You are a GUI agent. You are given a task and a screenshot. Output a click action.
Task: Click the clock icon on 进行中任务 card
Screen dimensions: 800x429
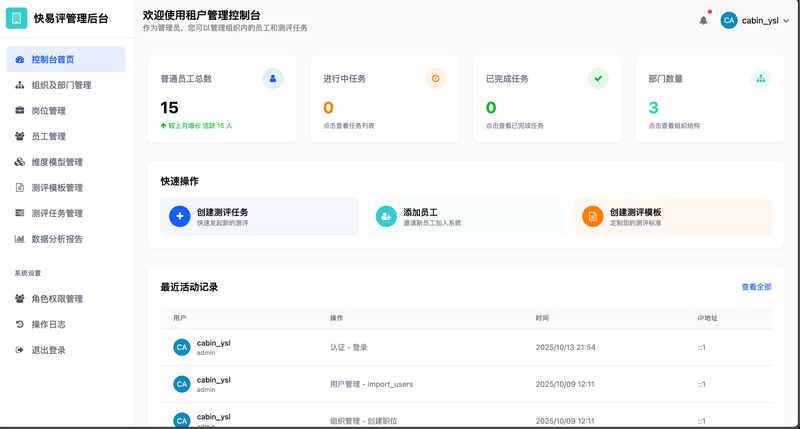point(435,78)
